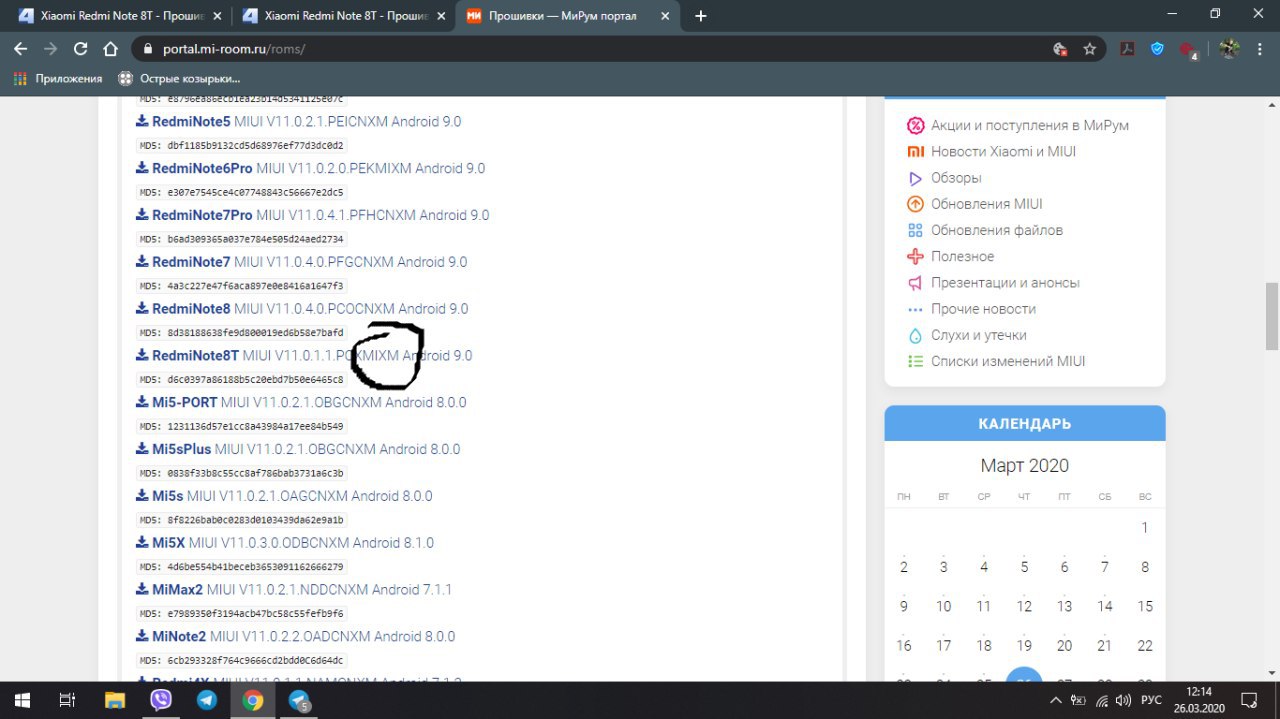1280x719 pixels.
Task: Download RedmiNote8T MIUI V11.0.1.1 firmware
Action: pyautogui.click(x=304, y=355)
